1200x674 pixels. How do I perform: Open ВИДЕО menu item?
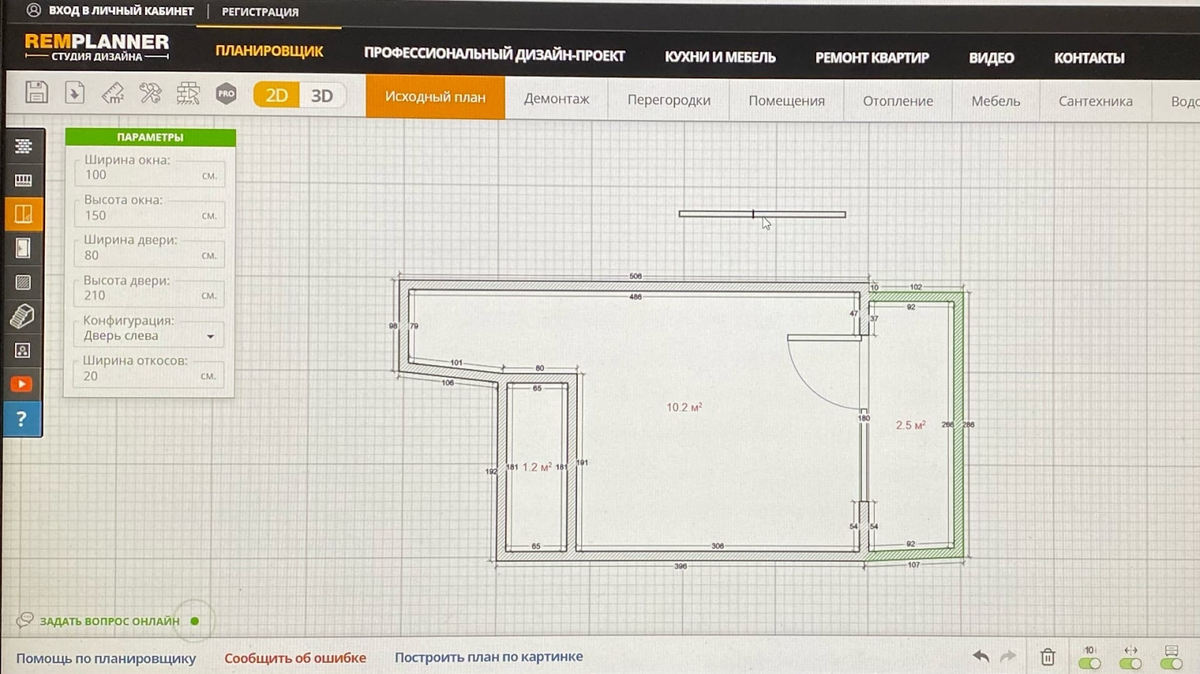point(991,58)
